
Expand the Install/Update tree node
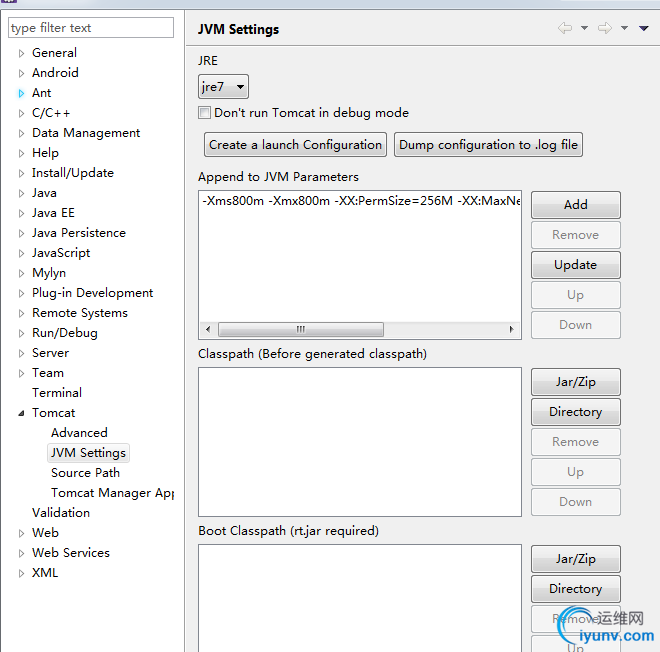coord(21,173)
